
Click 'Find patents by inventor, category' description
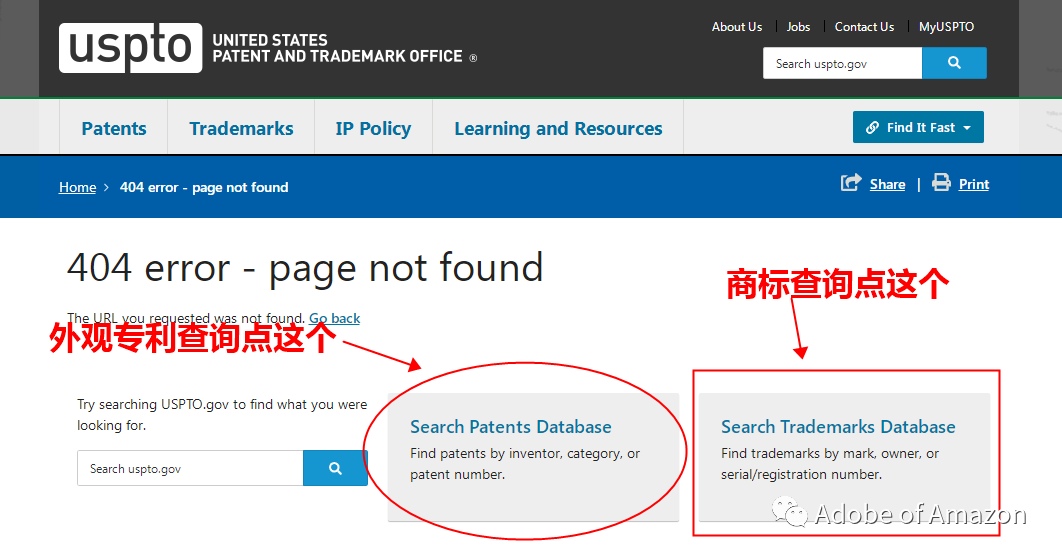(525, 464)
